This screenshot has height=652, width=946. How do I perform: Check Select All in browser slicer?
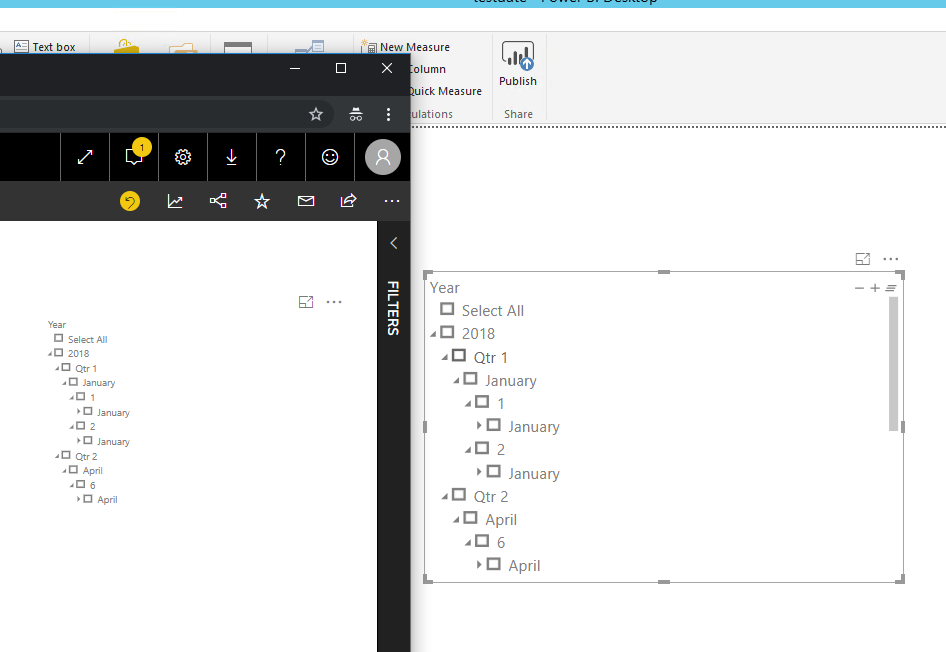59,338
